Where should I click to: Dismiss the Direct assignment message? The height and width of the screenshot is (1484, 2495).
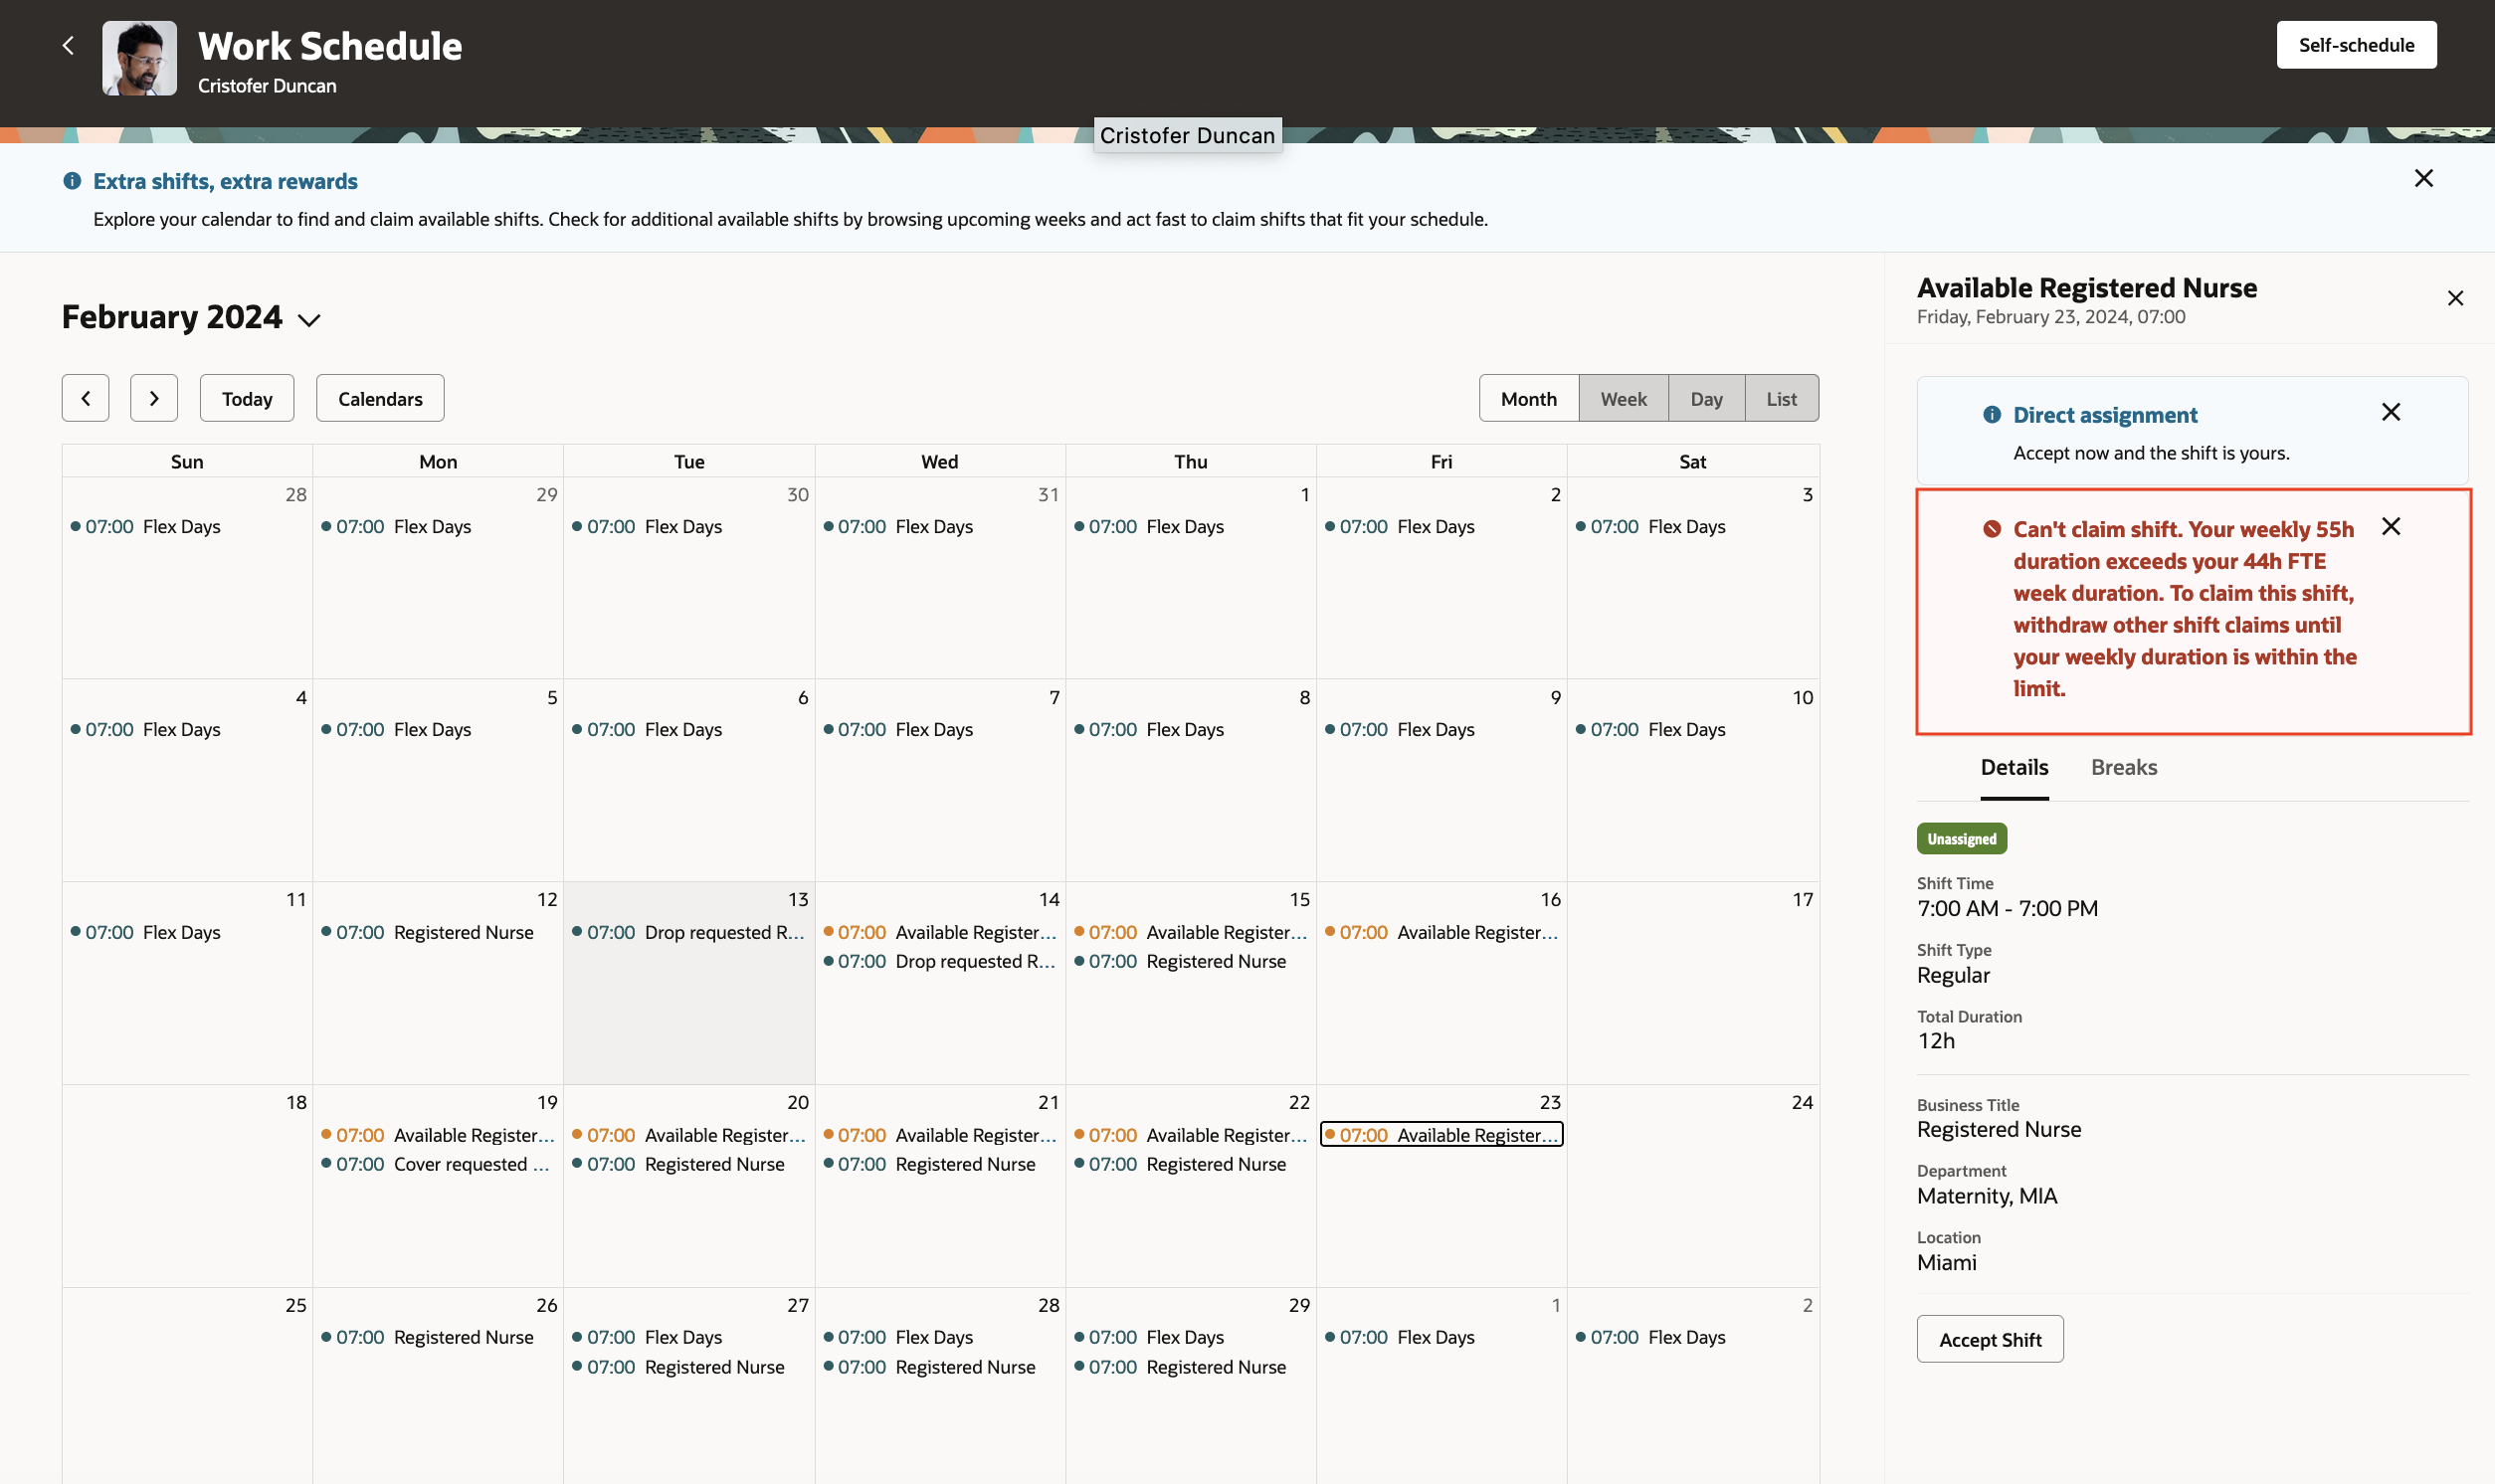(x=2390, y=412)
